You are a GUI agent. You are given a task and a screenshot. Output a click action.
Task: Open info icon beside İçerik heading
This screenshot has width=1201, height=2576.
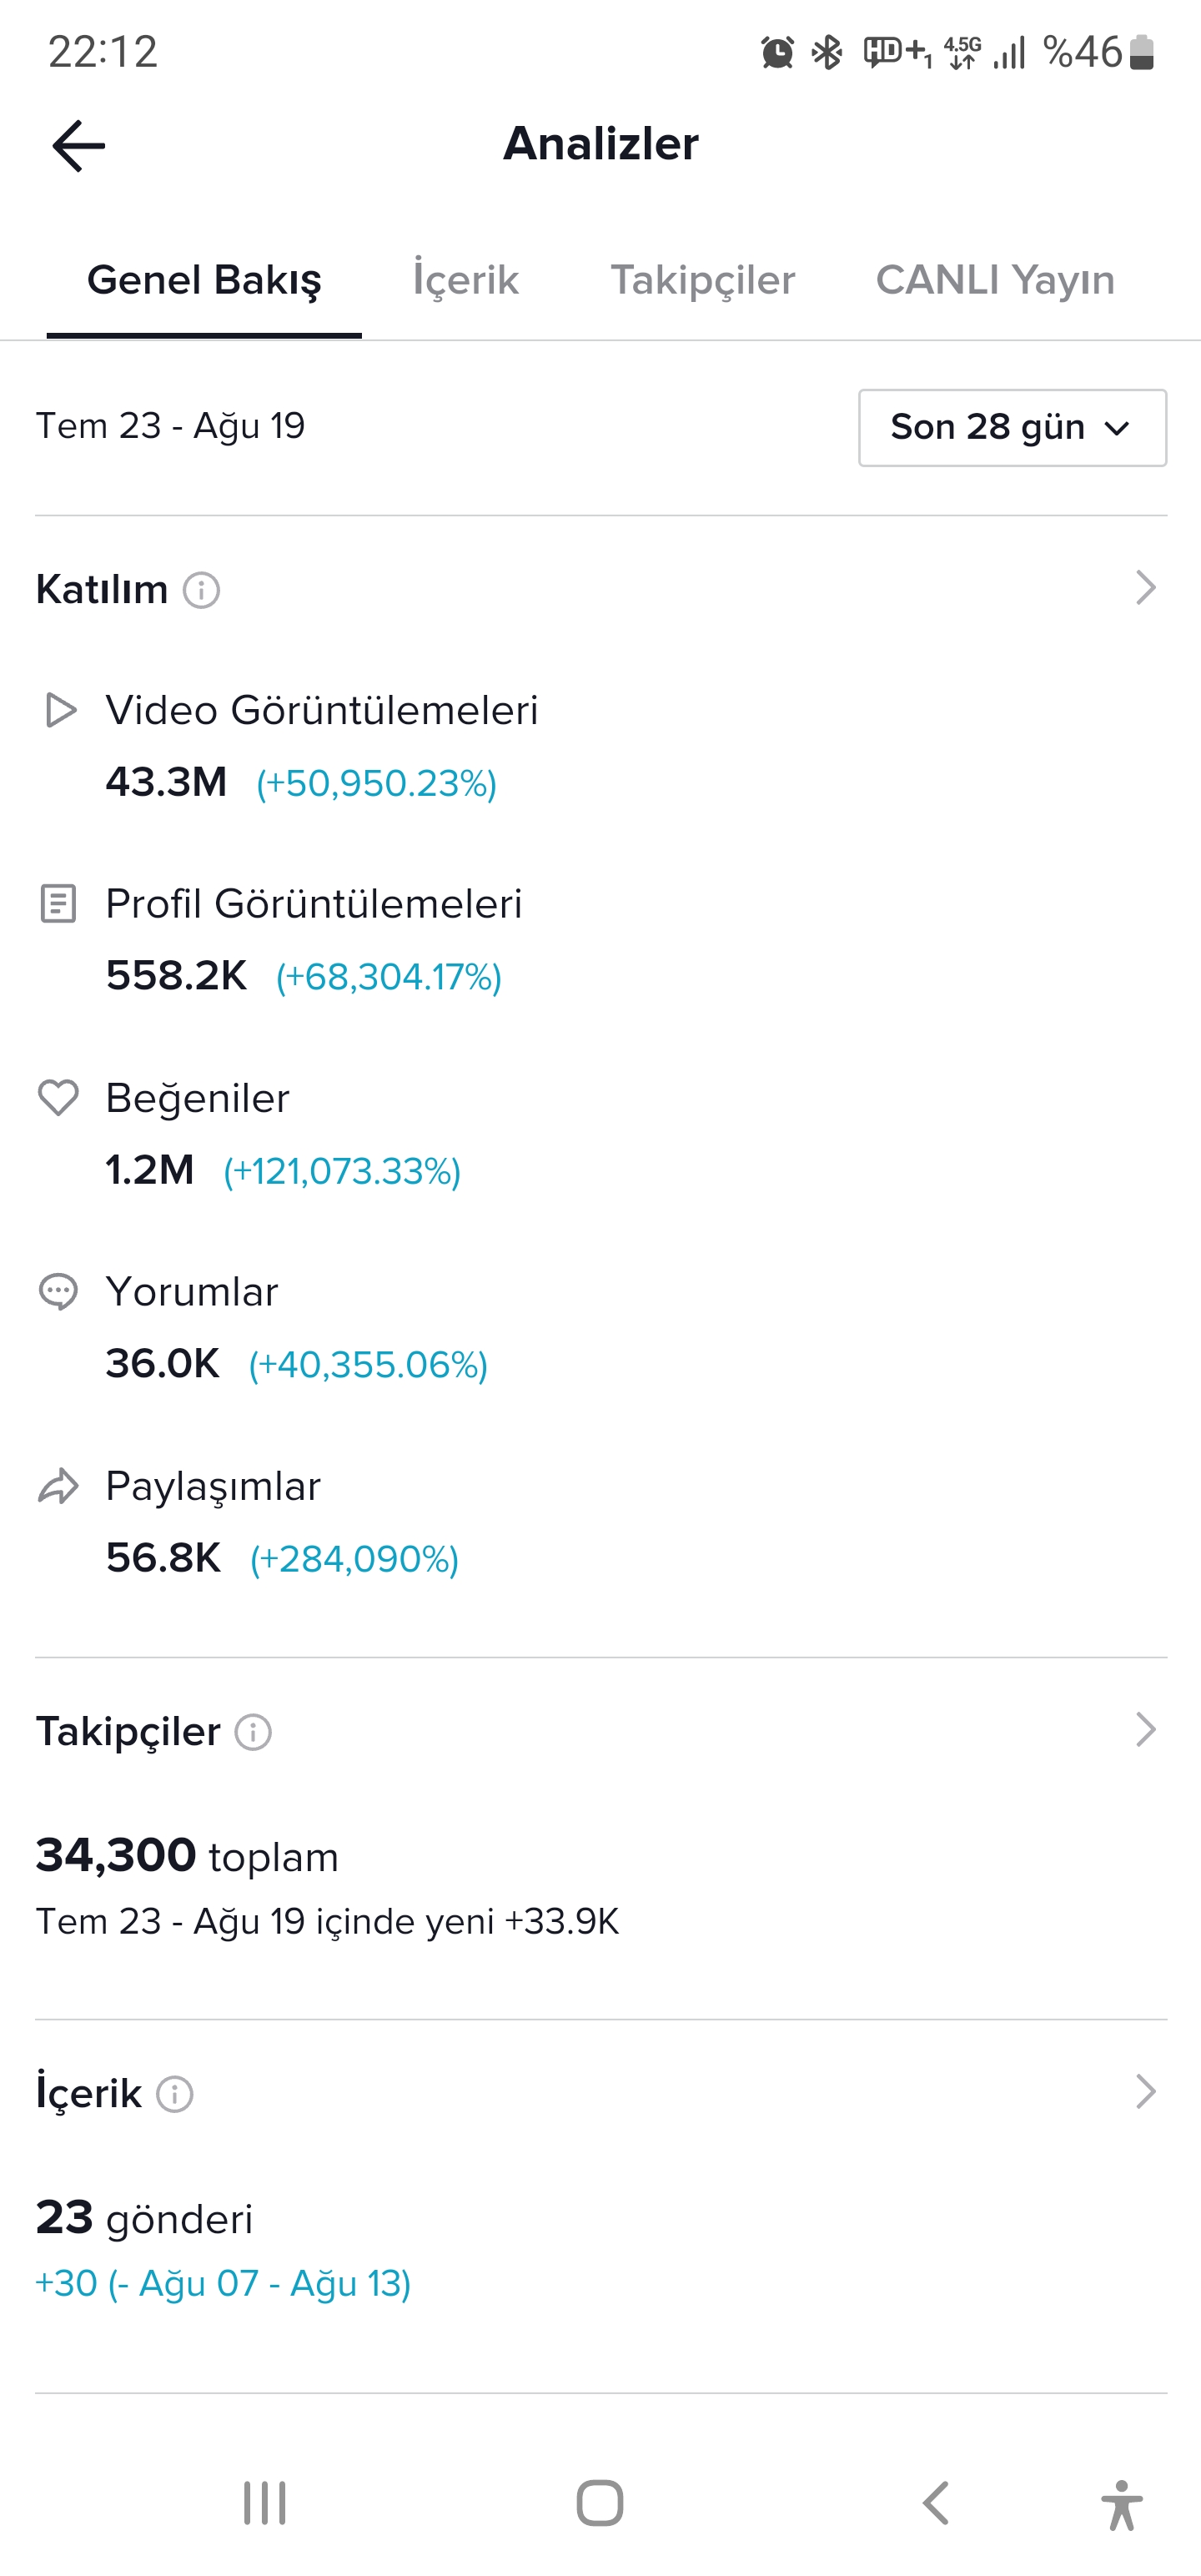pyautogui.click(x=175, y=2094)
